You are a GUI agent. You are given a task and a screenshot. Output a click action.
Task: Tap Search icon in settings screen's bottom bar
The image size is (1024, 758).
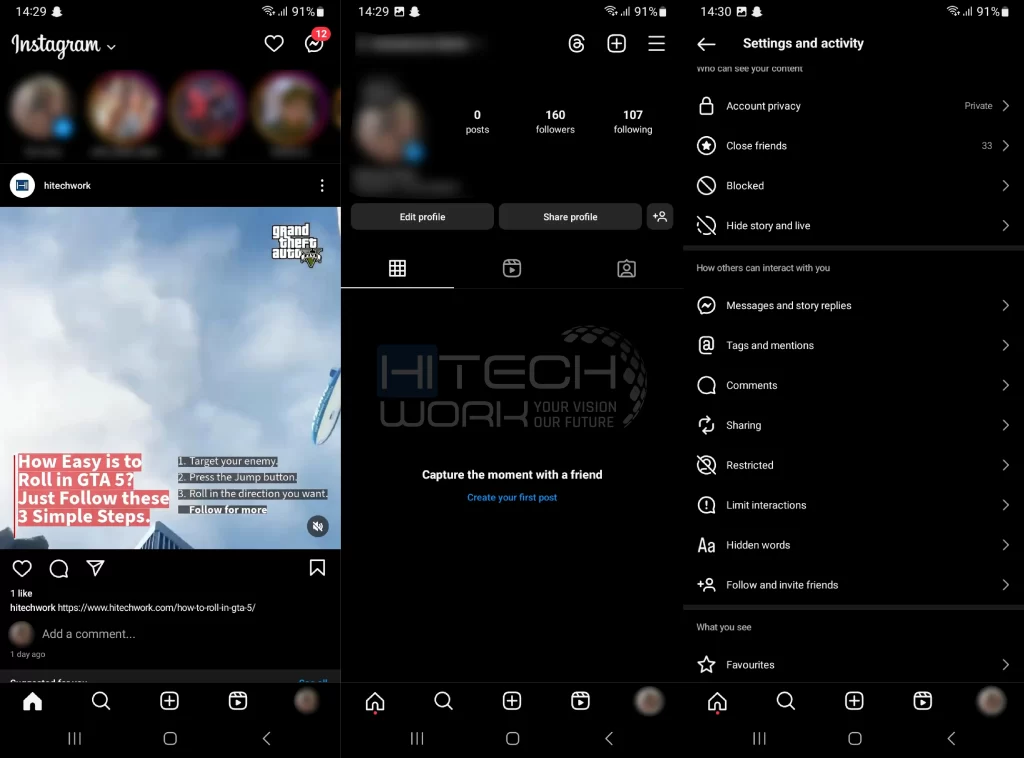(786, 701)
